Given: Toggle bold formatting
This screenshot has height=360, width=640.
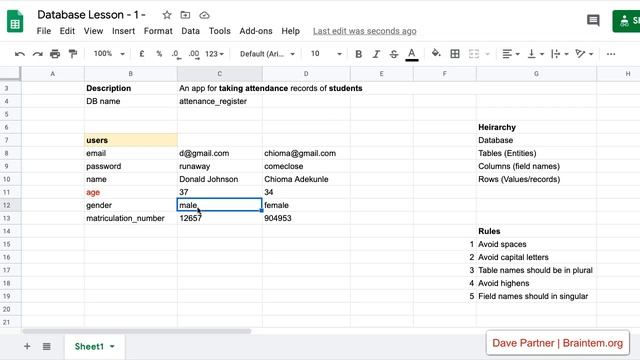Looking at the screenshot, I should (x=358, y=54).
